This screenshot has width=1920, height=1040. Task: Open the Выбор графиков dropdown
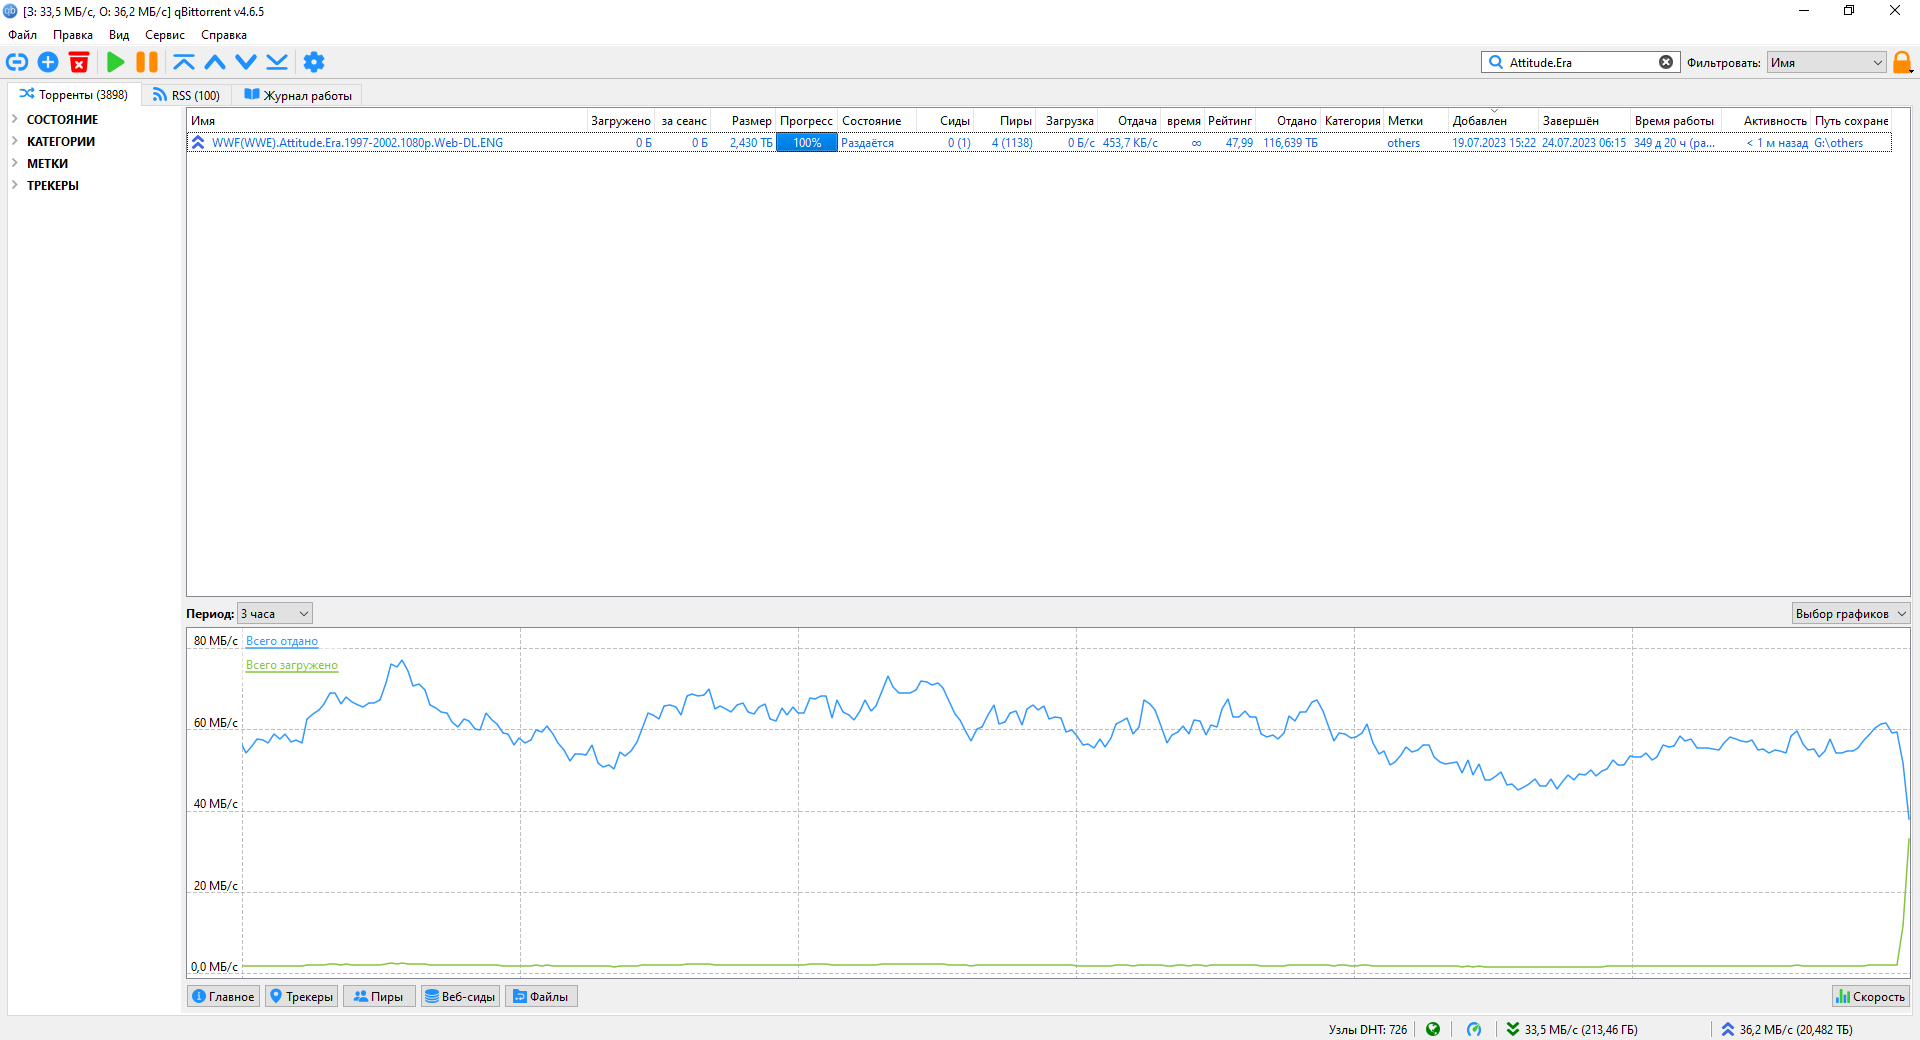click(x=1850, y=614)
